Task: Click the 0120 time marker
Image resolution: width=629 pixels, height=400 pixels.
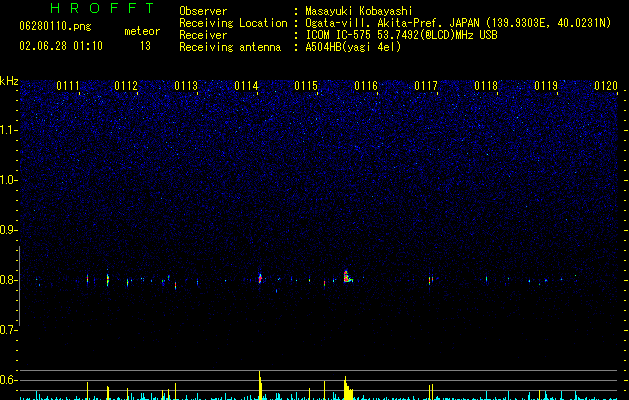Action: click(x=606, y=86)
